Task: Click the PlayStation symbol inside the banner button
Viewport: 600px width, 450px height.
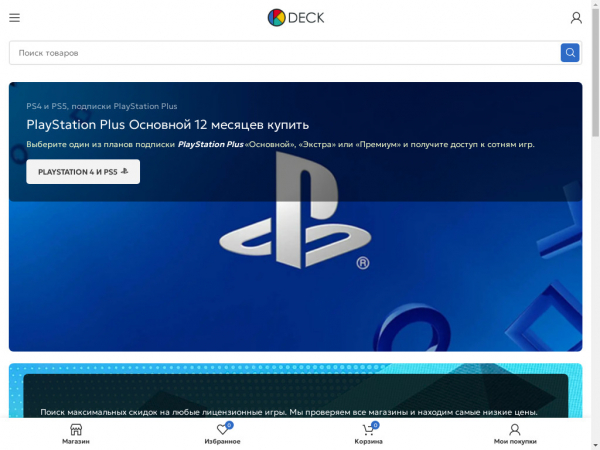Action: pyautogui.click(x=125, y=172)
